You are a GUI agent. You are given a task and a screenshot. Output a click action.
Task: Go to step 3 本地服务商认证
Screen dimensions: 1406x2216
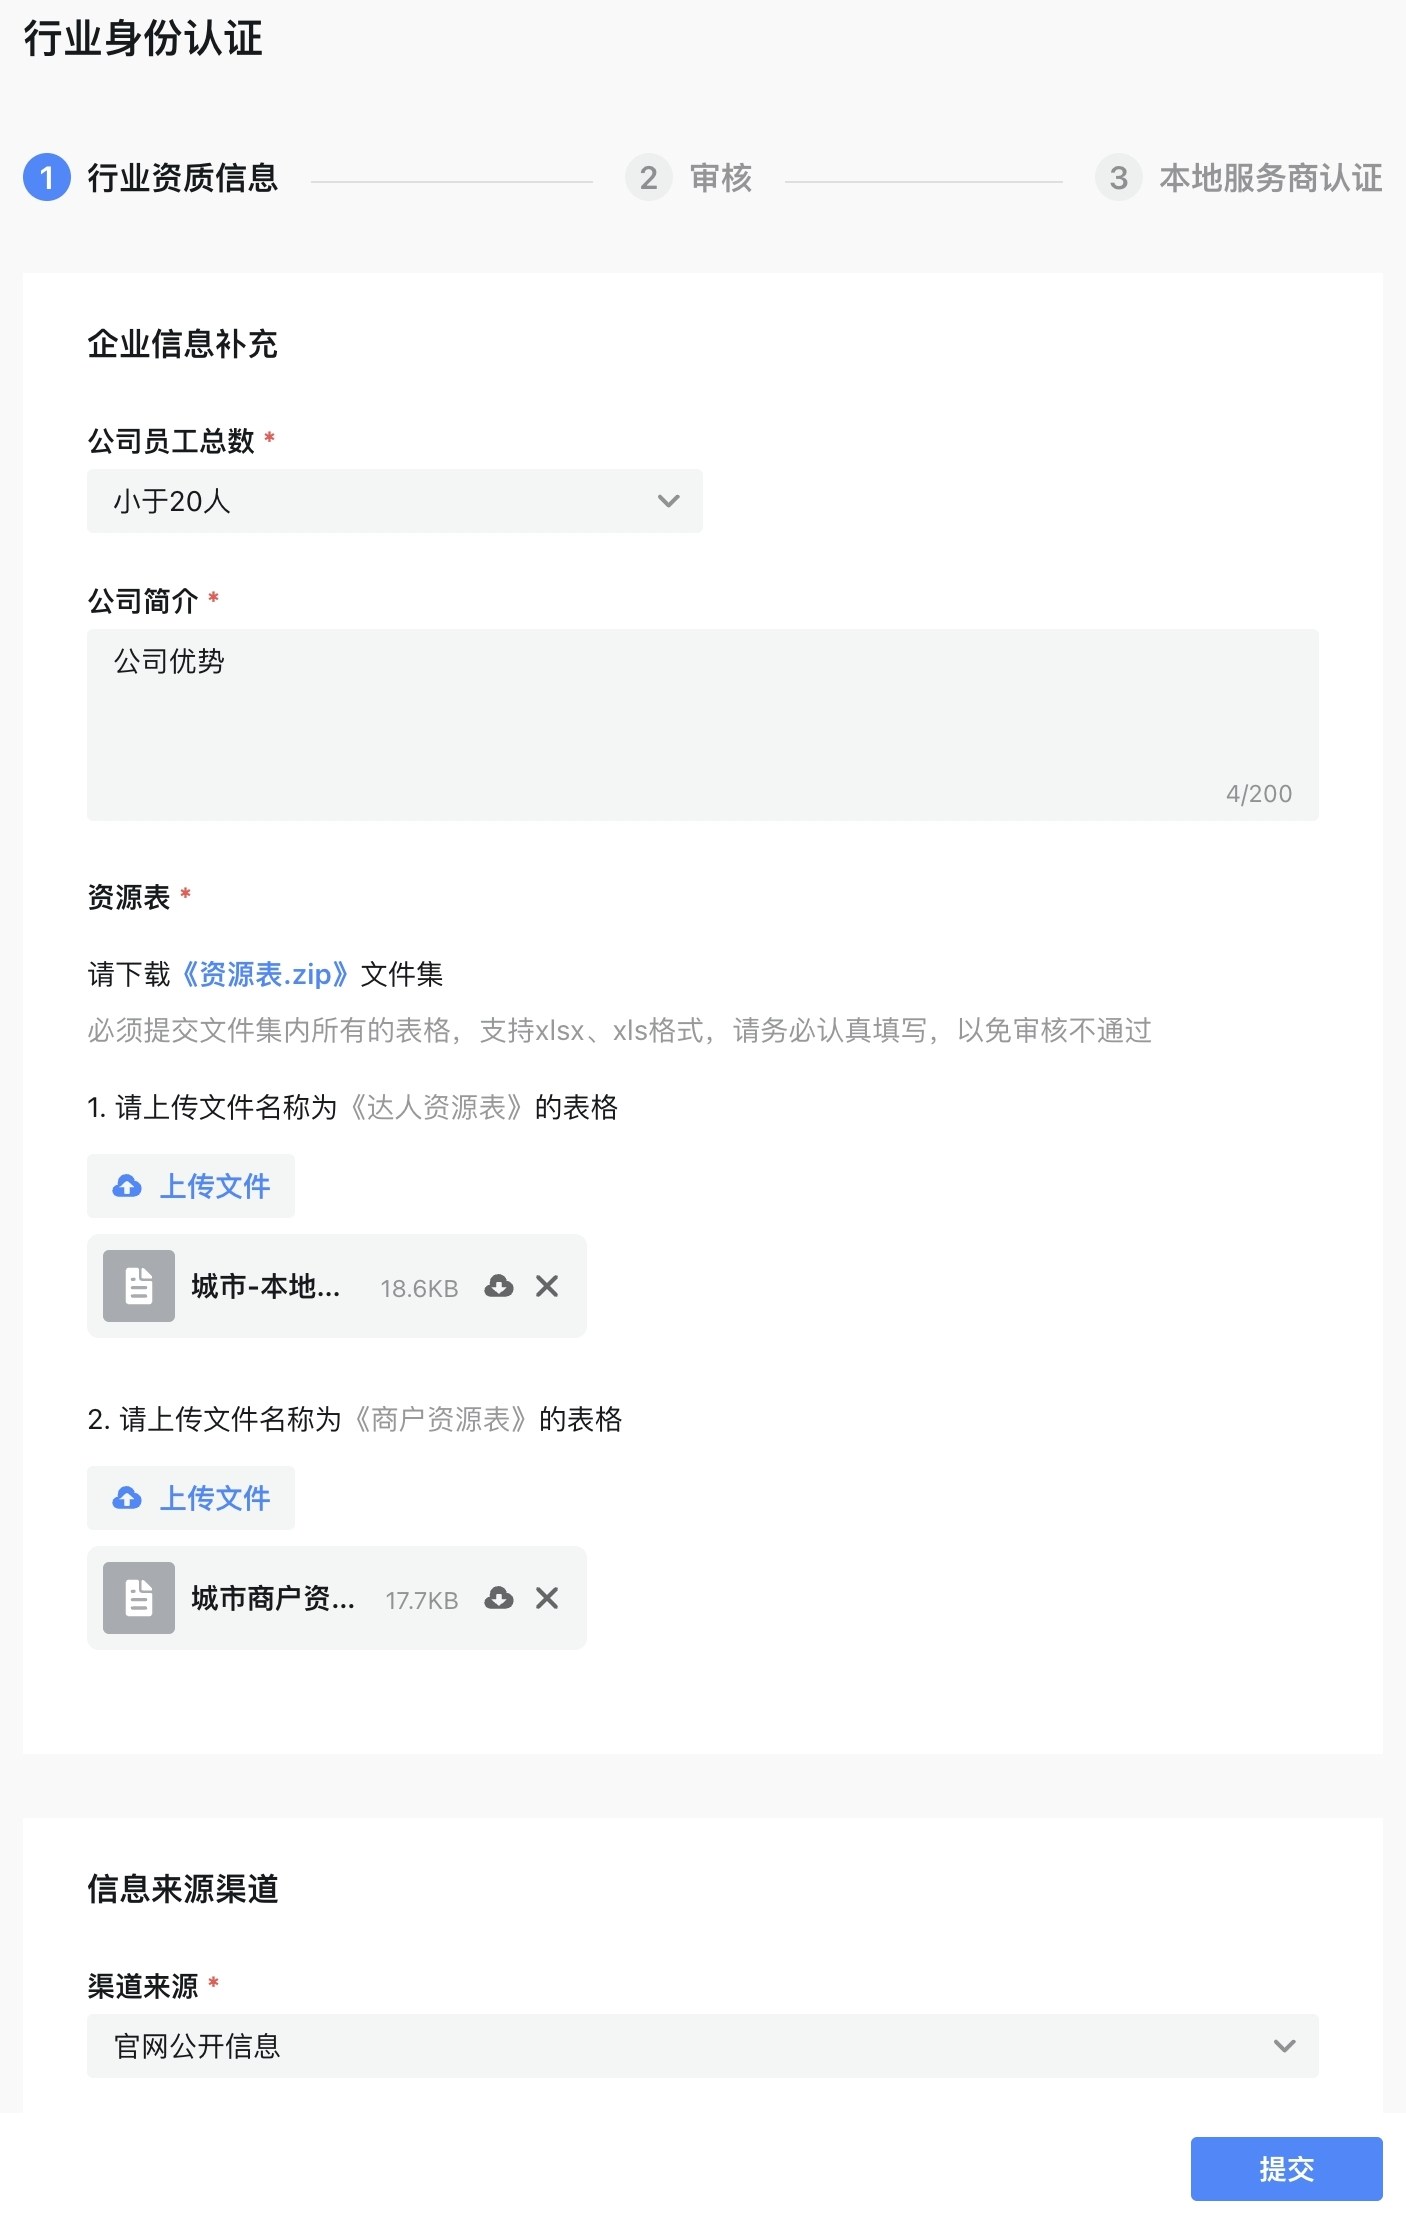pos(1239,178)
